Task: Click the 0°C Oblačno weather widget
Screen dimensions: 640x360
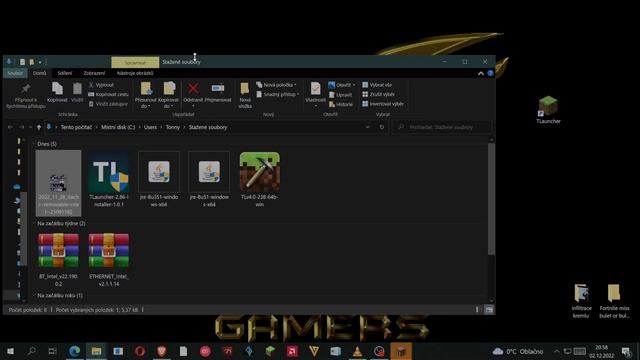Action: click(518, 351)
